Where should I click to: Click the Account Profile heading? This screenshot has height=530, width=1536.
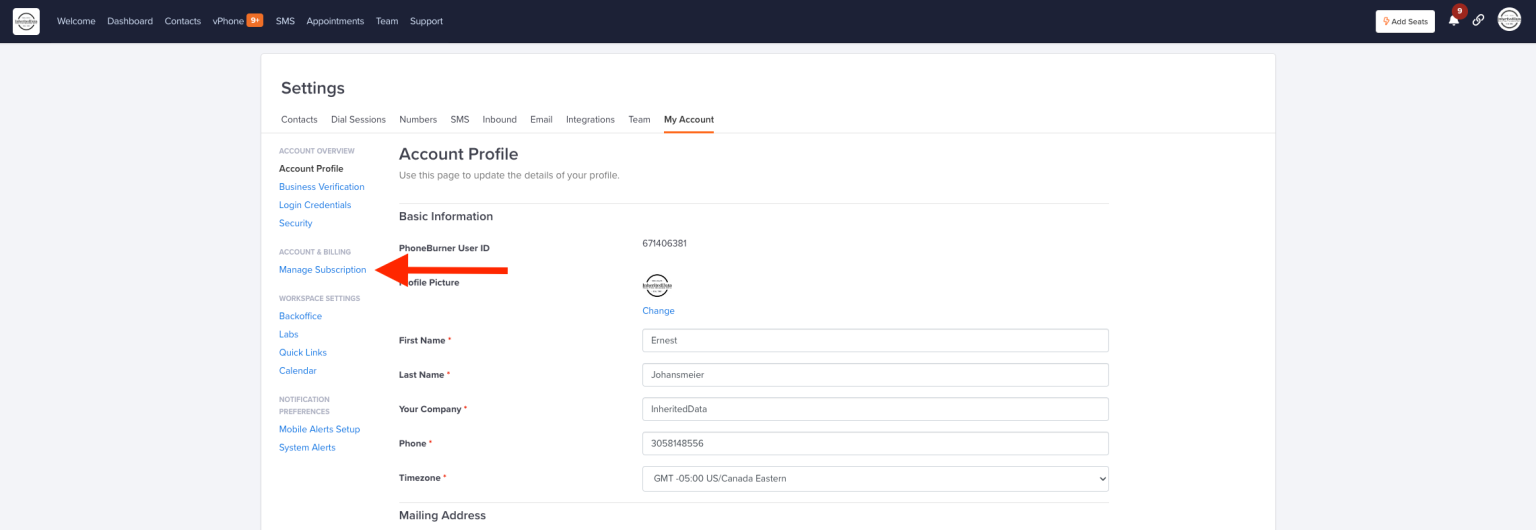[x=458, y=154]
